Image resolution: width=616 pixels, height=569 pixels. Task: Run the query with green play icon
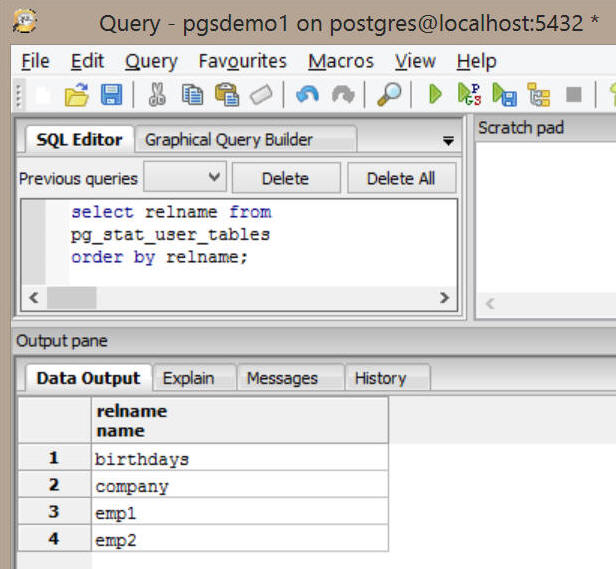point(435,95)
